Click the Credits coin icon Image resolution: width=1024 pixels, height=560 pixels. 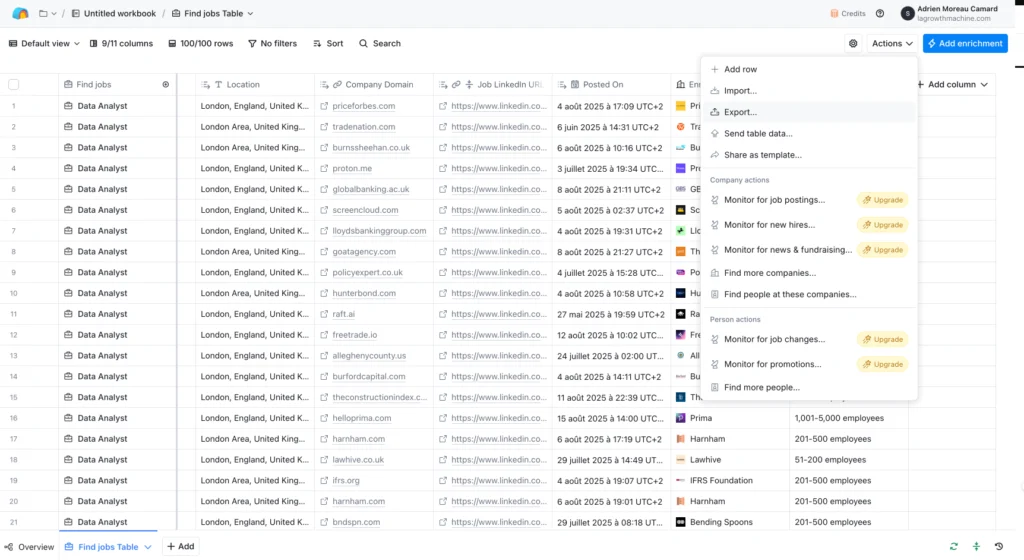tap(834, 14)
